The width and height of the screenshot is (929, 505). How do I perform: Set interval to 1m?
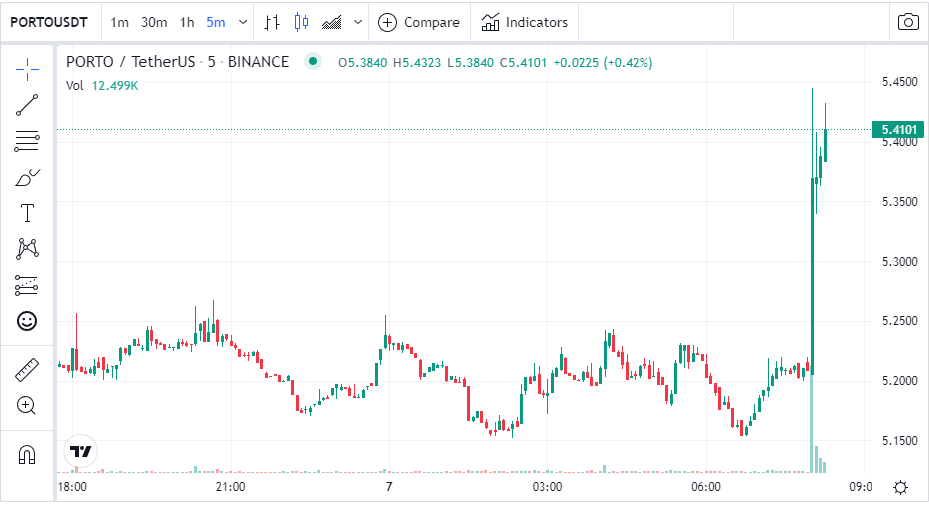click(119, 23)
